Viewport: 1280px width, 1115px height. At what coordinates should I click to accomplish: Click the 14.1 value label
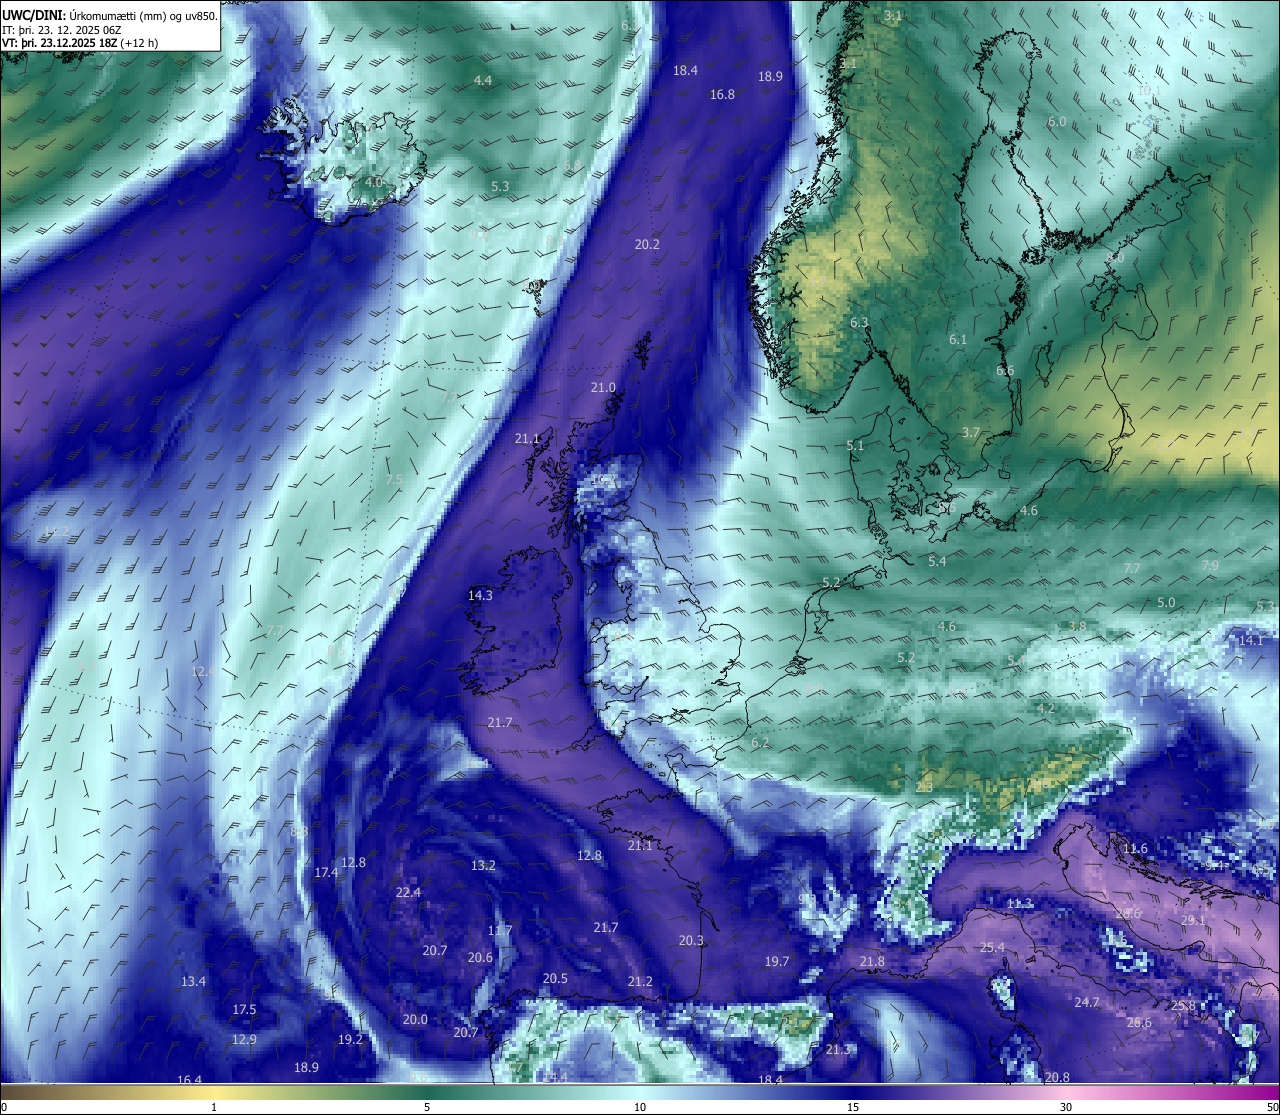[x=1251, y=639]
